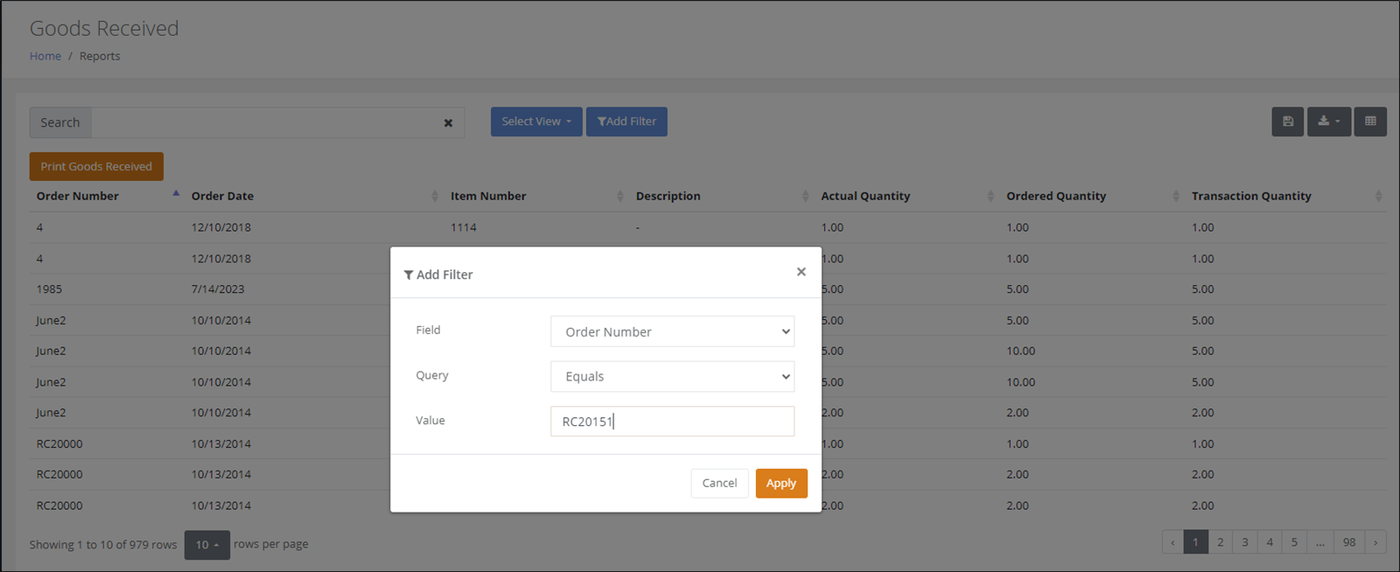Clear the search box with the x icon
Screen dimensions: 1400x572
click(x=448, y=123)
